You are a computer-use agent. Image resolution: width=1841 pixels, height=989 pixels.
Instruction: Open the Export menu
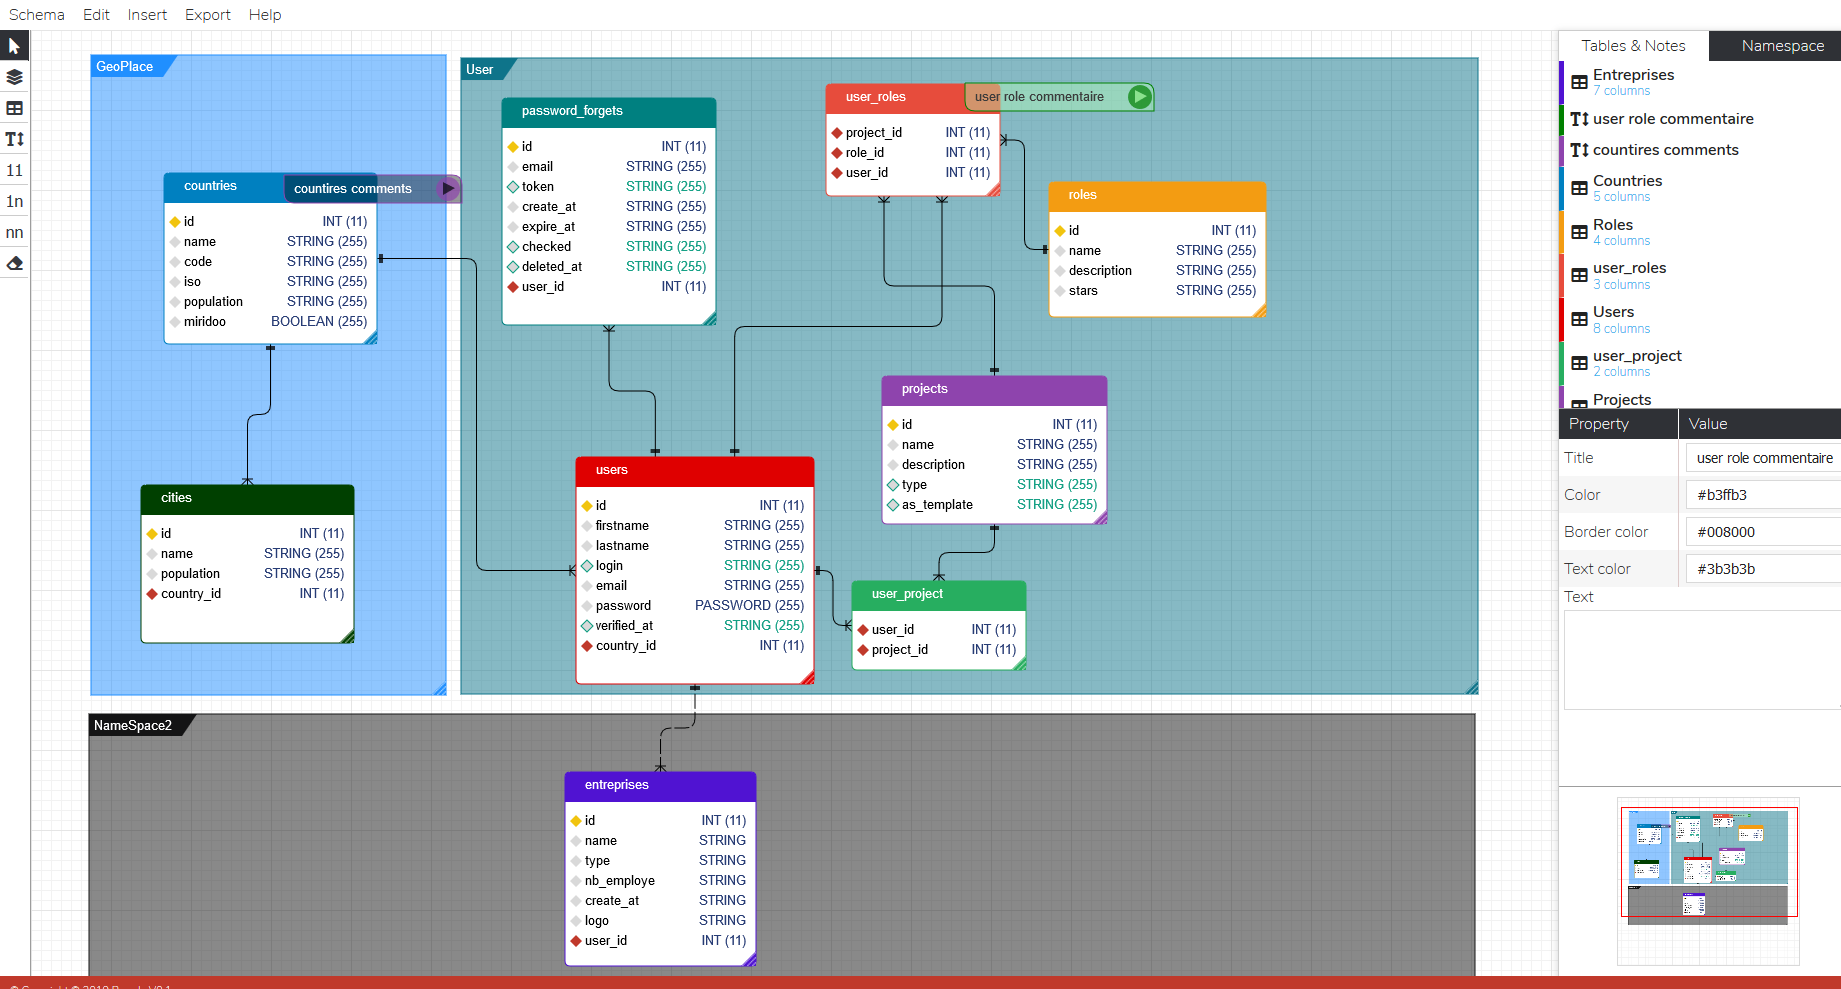tap(208, 15)
